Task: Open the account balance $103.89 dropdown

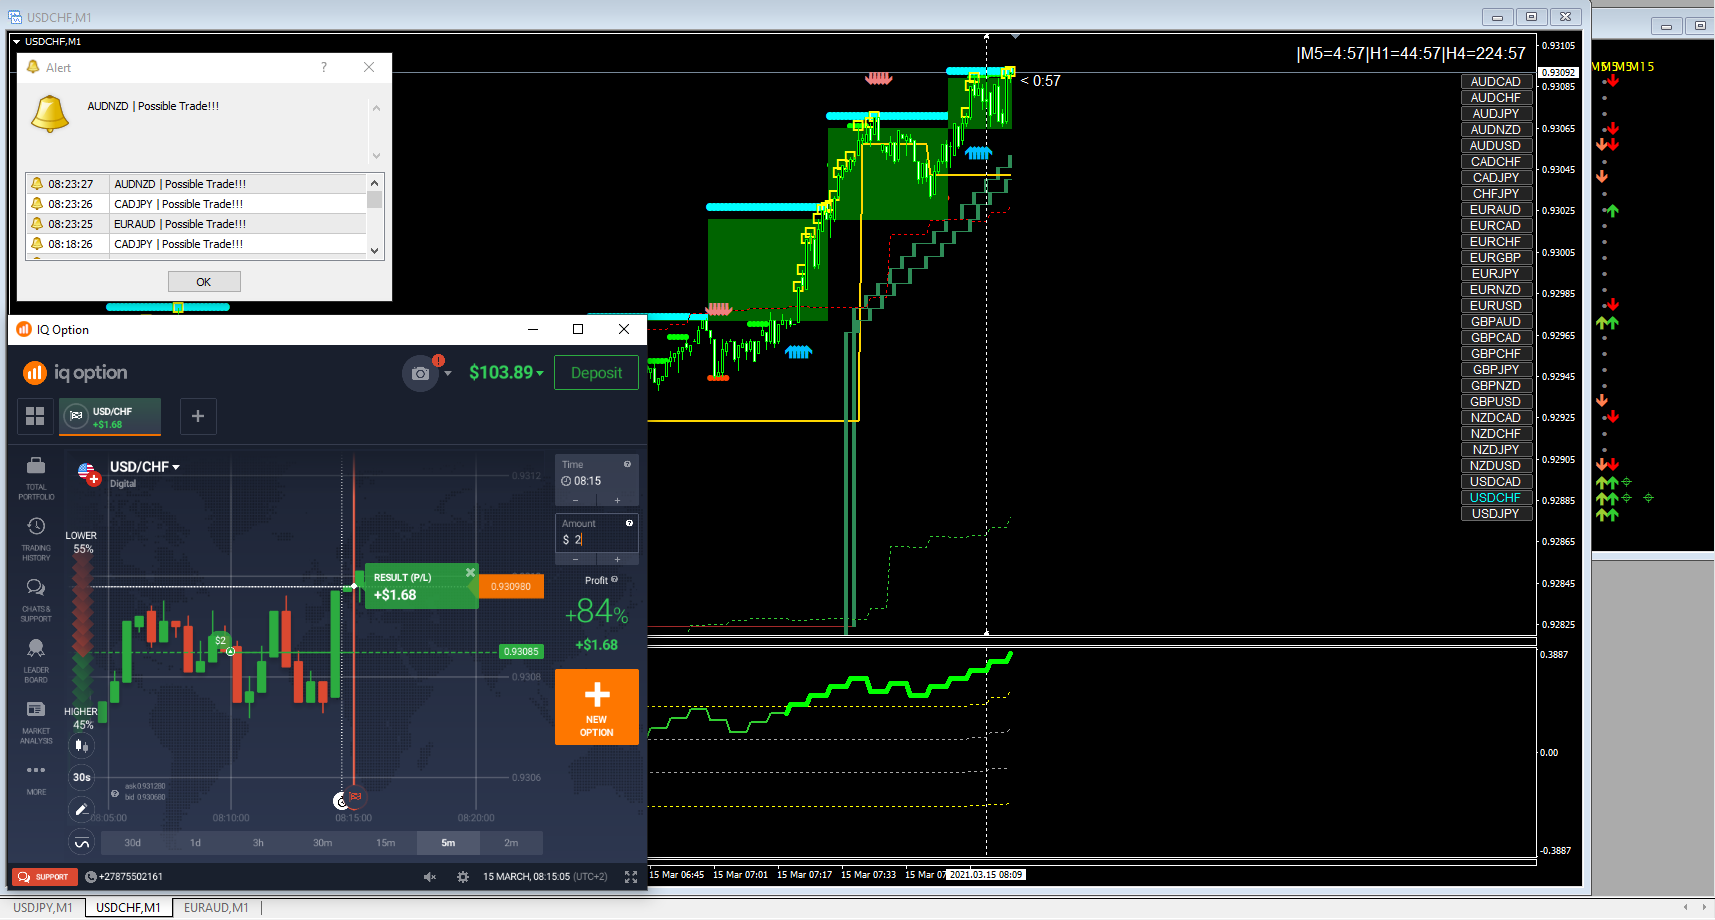Action: click(506, 373)
